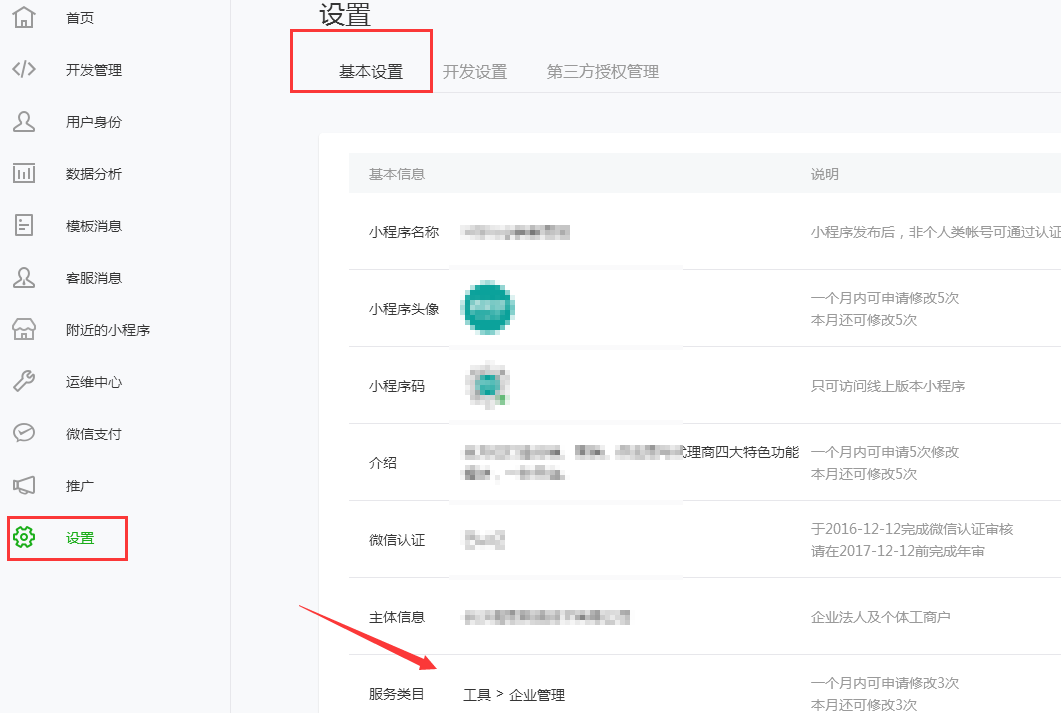Click the nearby mini programs shop icon

click(x=24, y=330)
